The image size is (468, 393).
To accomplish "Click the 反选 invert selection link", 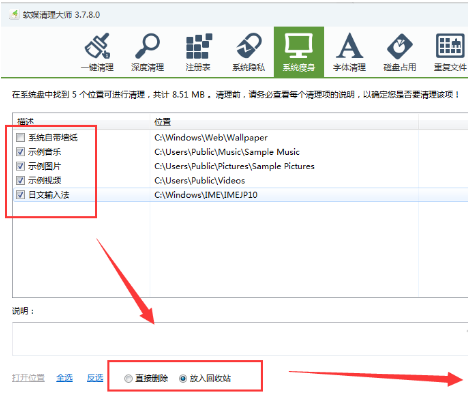I will pos(95,378).
